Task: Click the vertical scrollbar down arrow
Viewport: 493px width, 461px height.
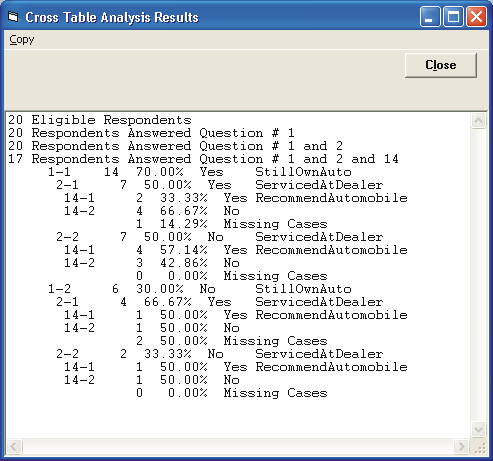Action: coord(478,429)
